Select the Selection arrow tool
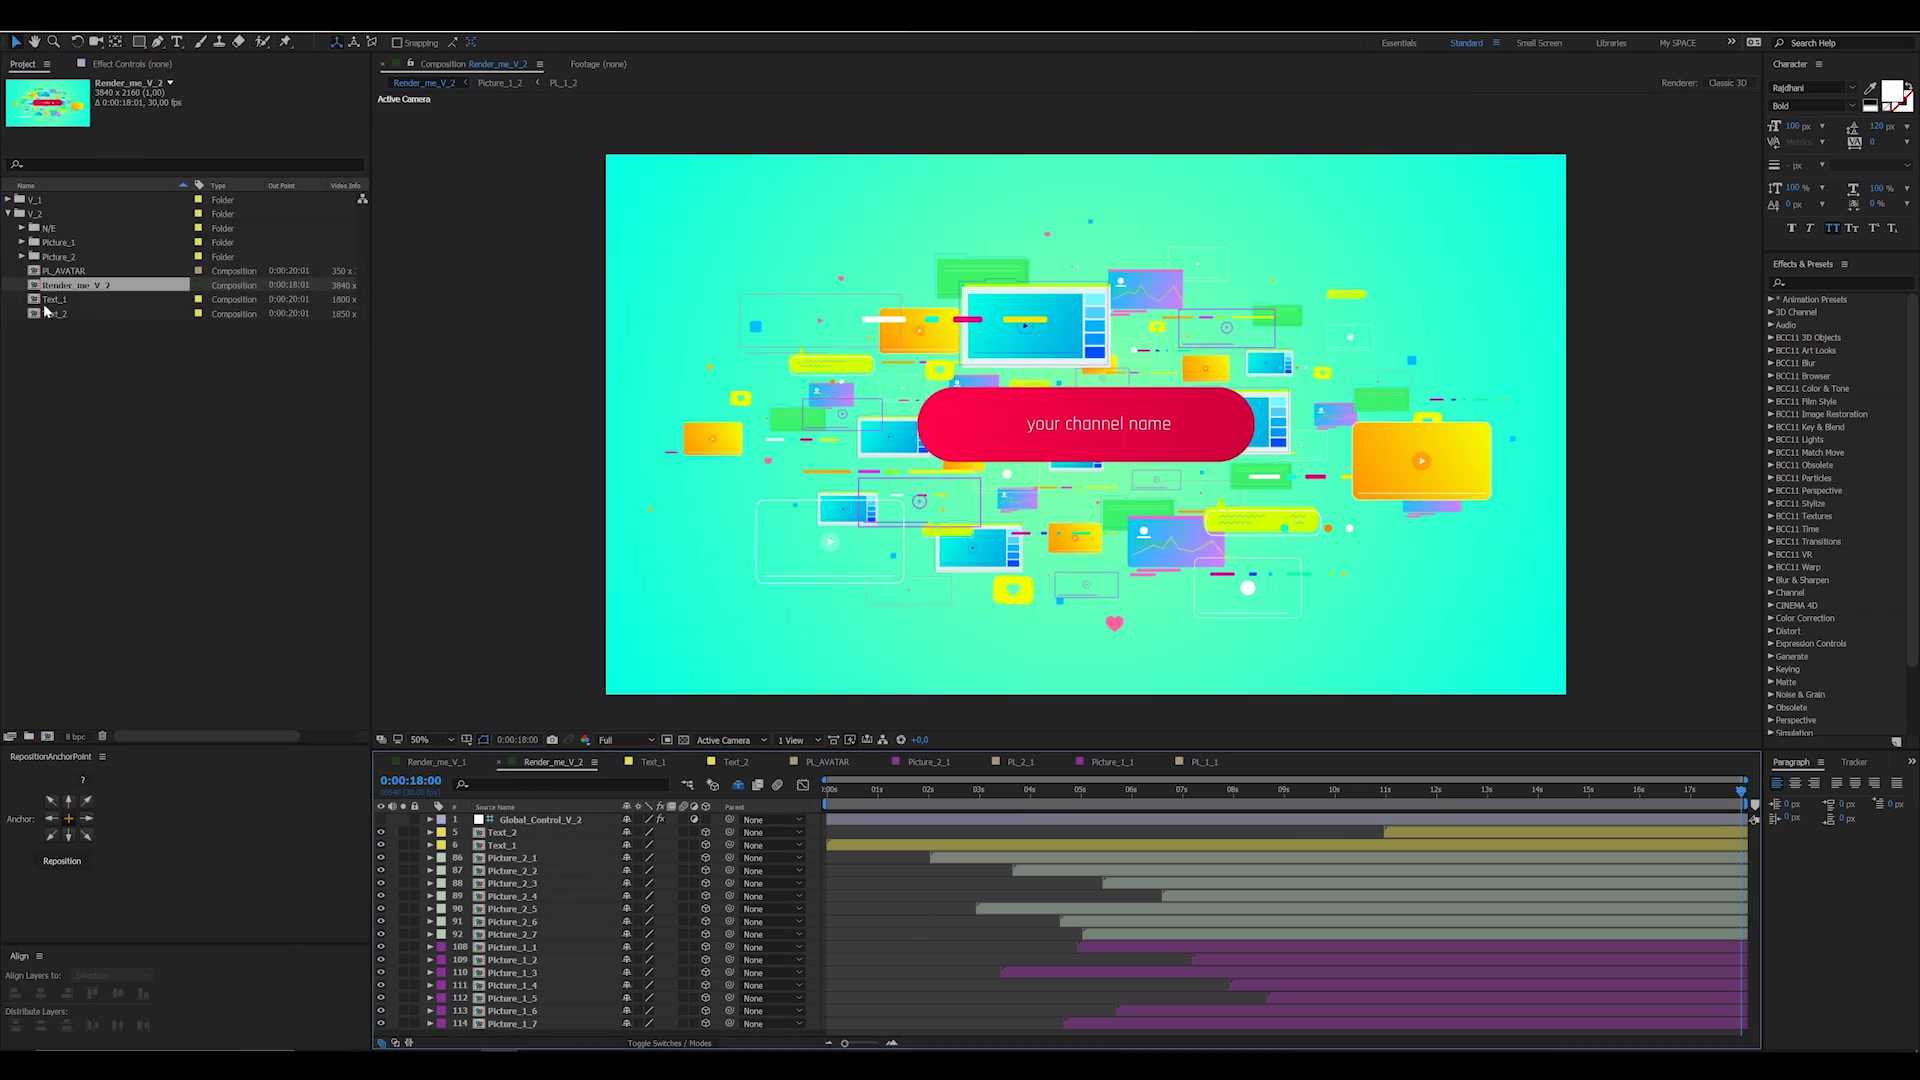Viewport: 1920px width, 1080px height. (x=15, y=42)
